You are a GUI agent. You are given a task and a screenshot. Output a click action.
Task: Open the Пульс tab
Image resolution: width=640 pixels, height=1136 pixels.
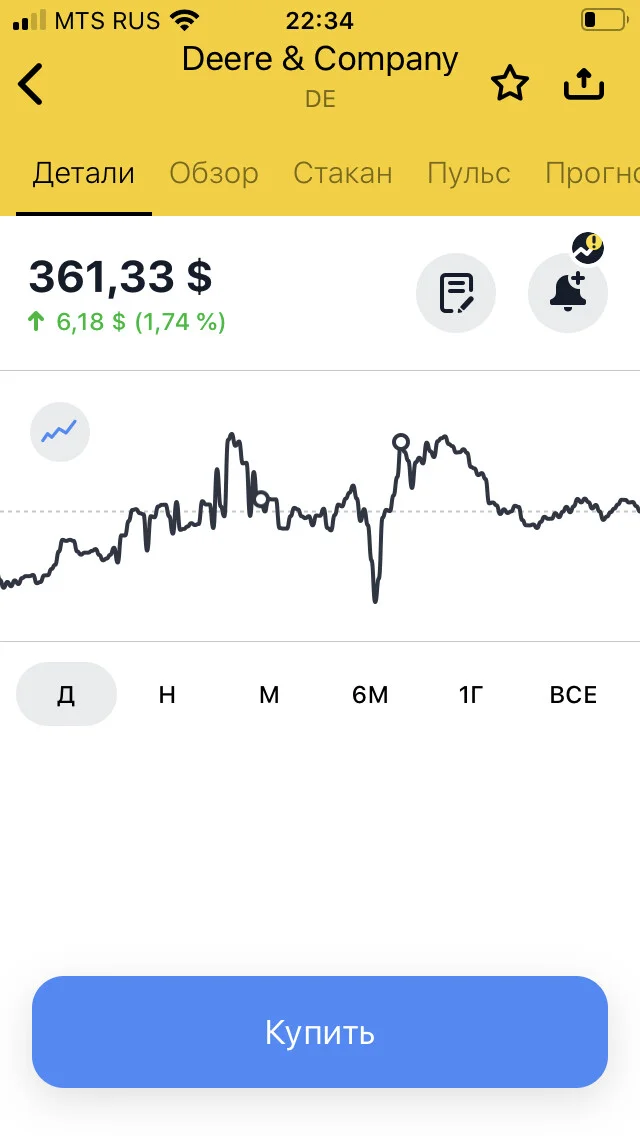pyautogui.click(x=468, y=173)
